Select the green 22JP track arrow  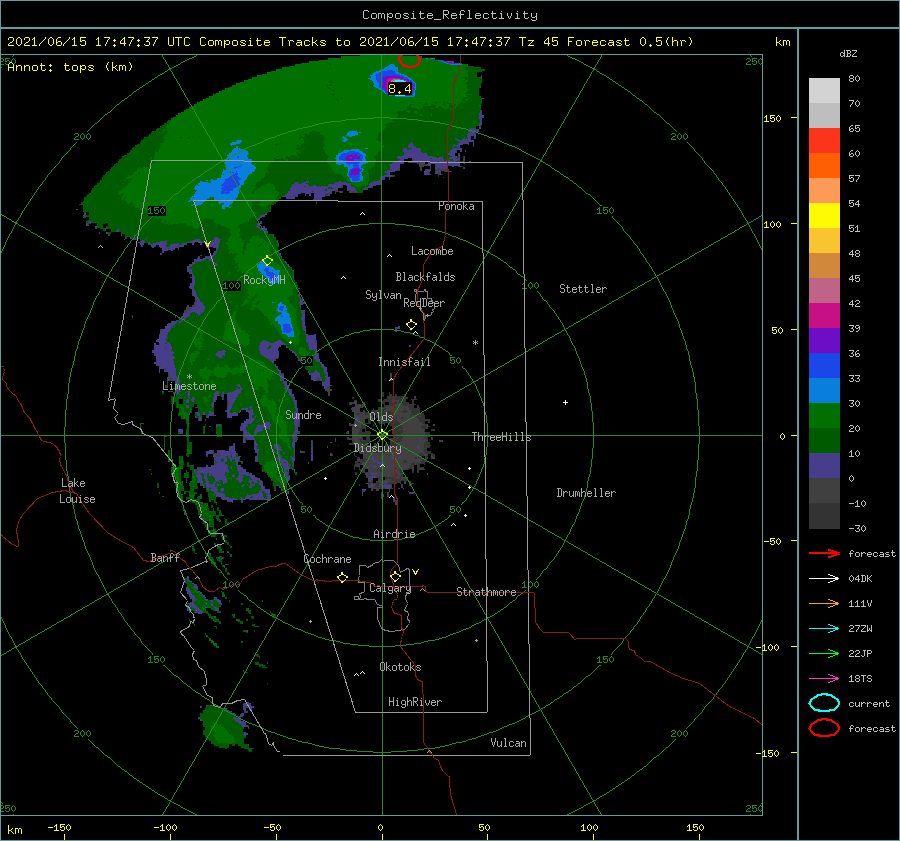tap(824, 653)
